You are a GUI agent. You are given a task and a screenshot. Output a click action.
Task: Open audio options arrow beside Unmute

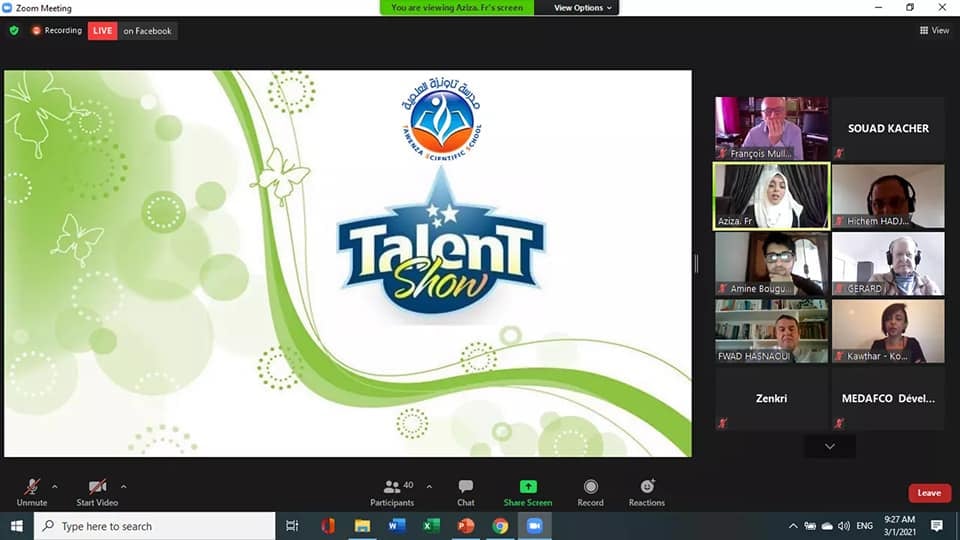[x=55, y=487]
